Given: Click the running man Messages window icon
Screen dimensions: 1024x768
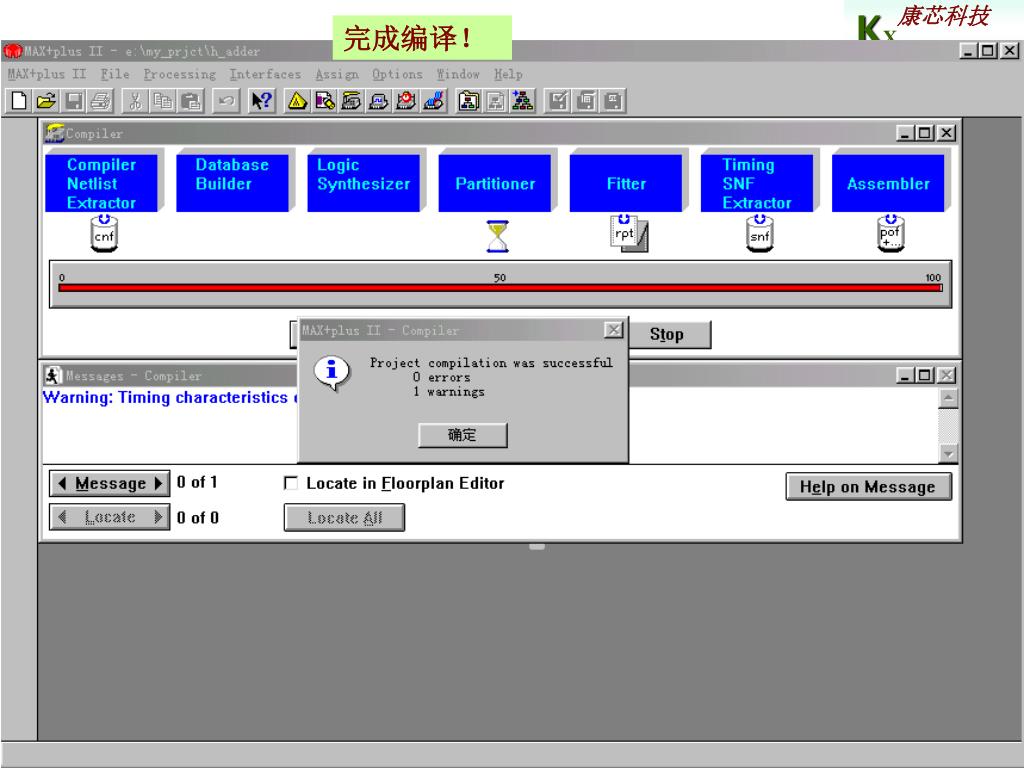Looking at the screenshot, I should pyautogui.click(x=53, y=376).
